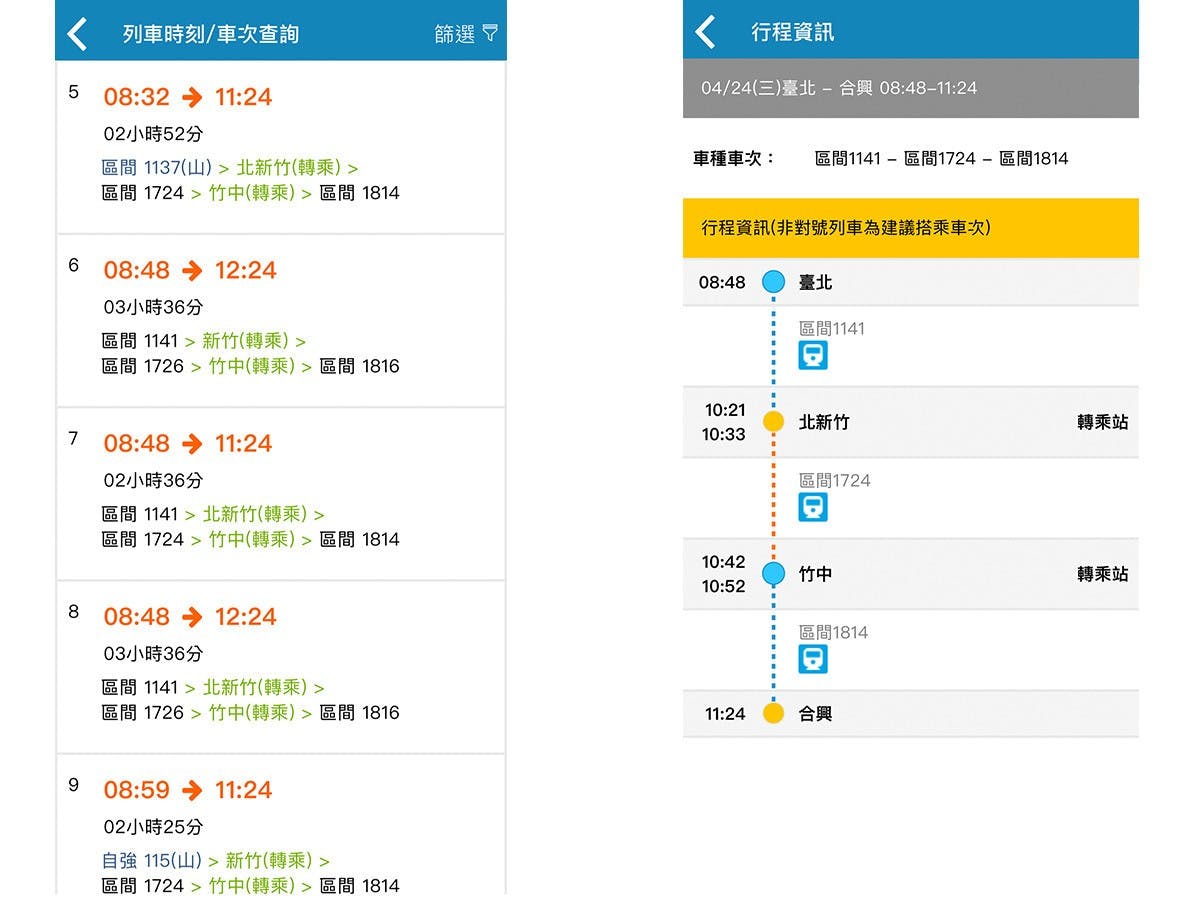Tap train icon under 區間1814

(x=813, y=659)
